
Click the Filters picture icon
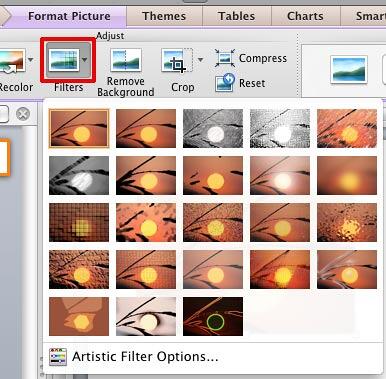(64, 60)
